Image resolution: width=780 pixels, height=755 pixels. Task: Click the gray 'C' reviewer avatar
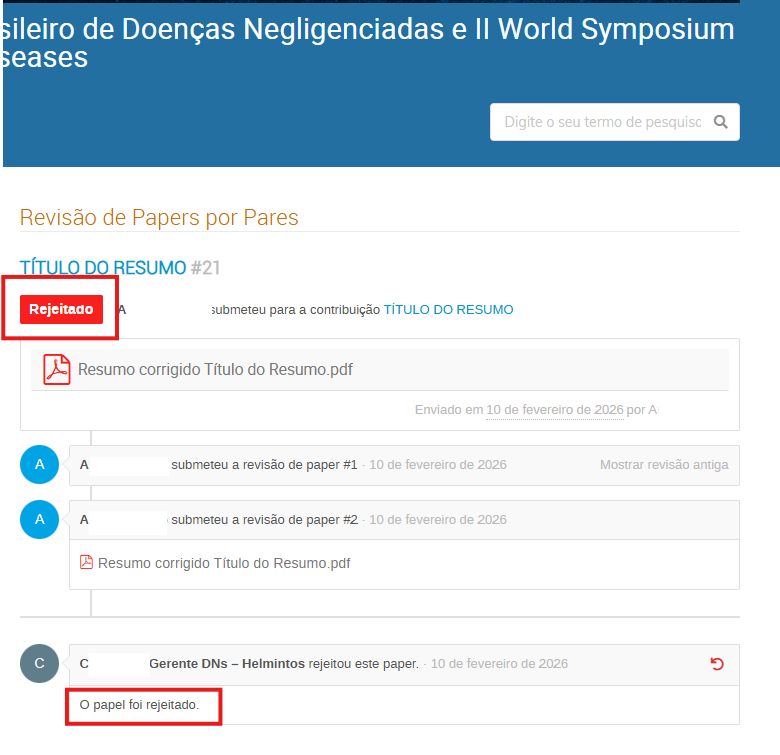point(40,663)
